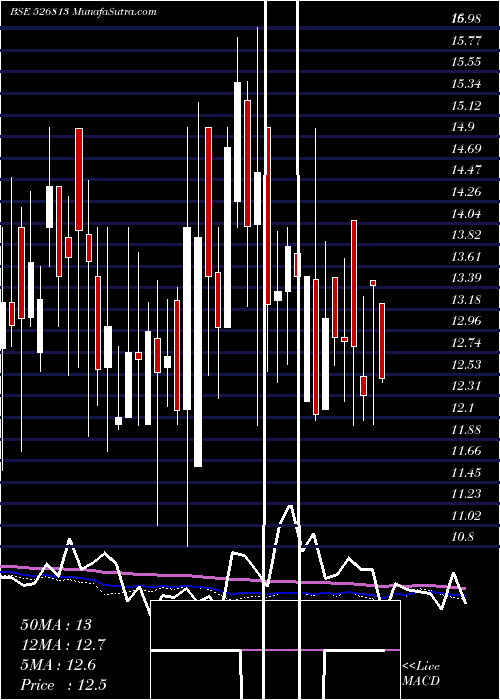
Task: Click the 12.53 price axis label
Action: pyautogui.click(x=467, y=365)
